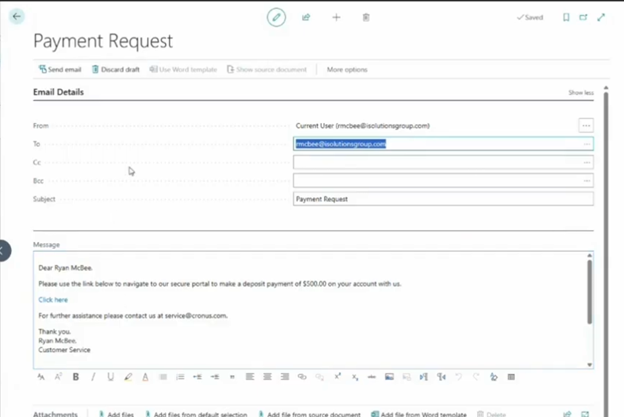Click the page vertical scrollbar
Viewport: 624px width, 417px height.
pos(606,255)
